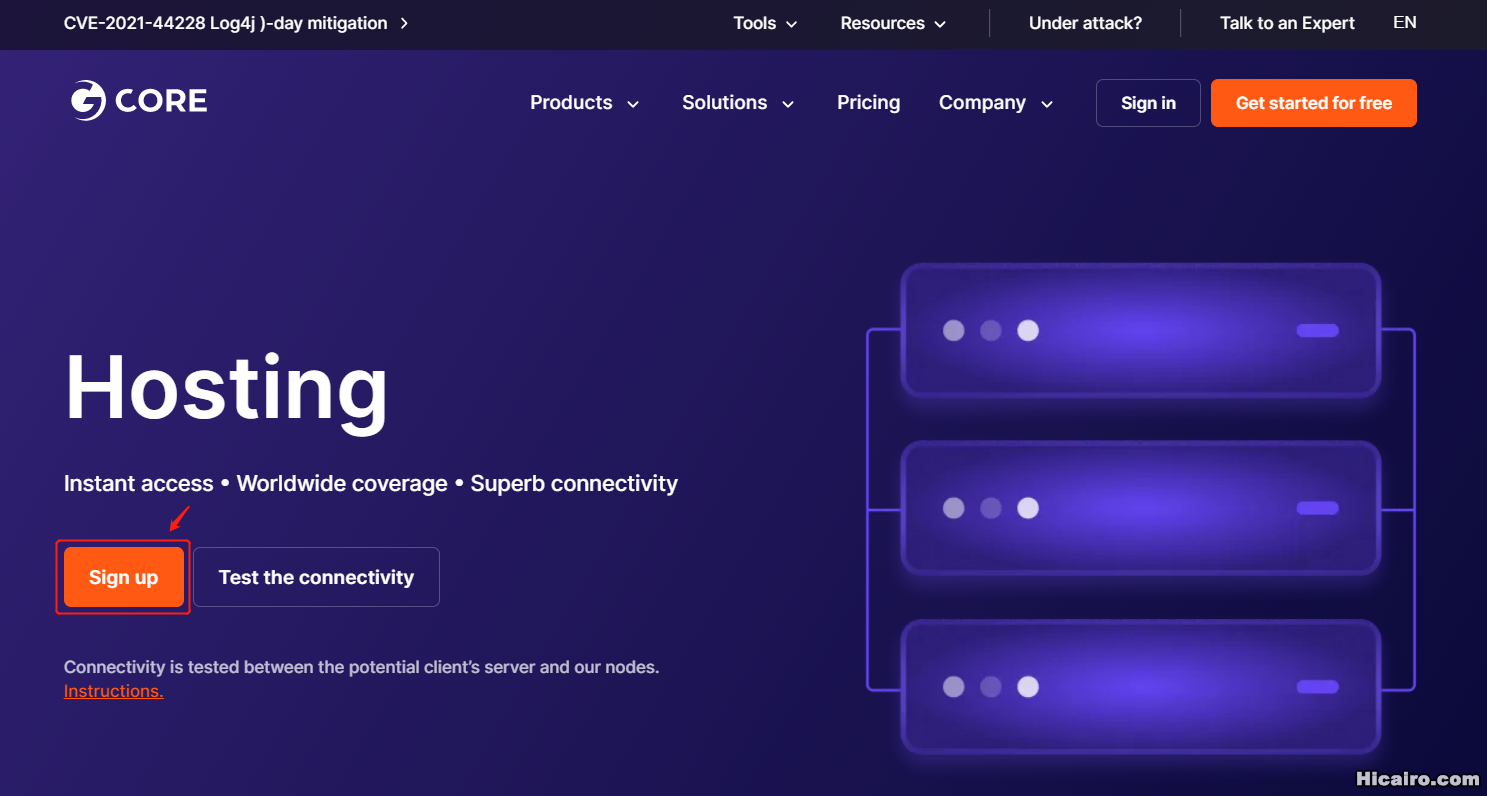Click Talk to an Expert

pyautogui.click(x=1287, y=23)
